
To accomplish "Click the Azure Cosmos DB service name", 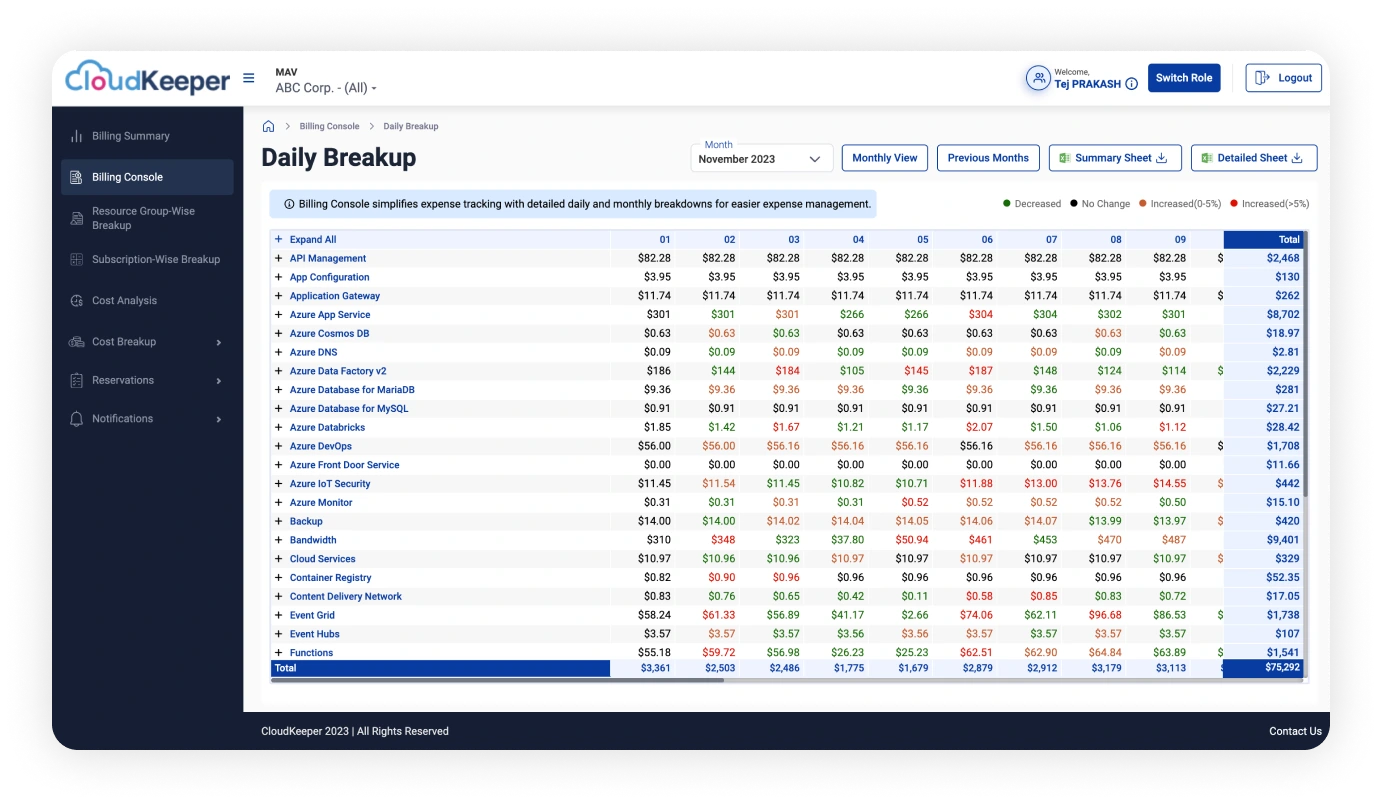I will pos(329,334).
